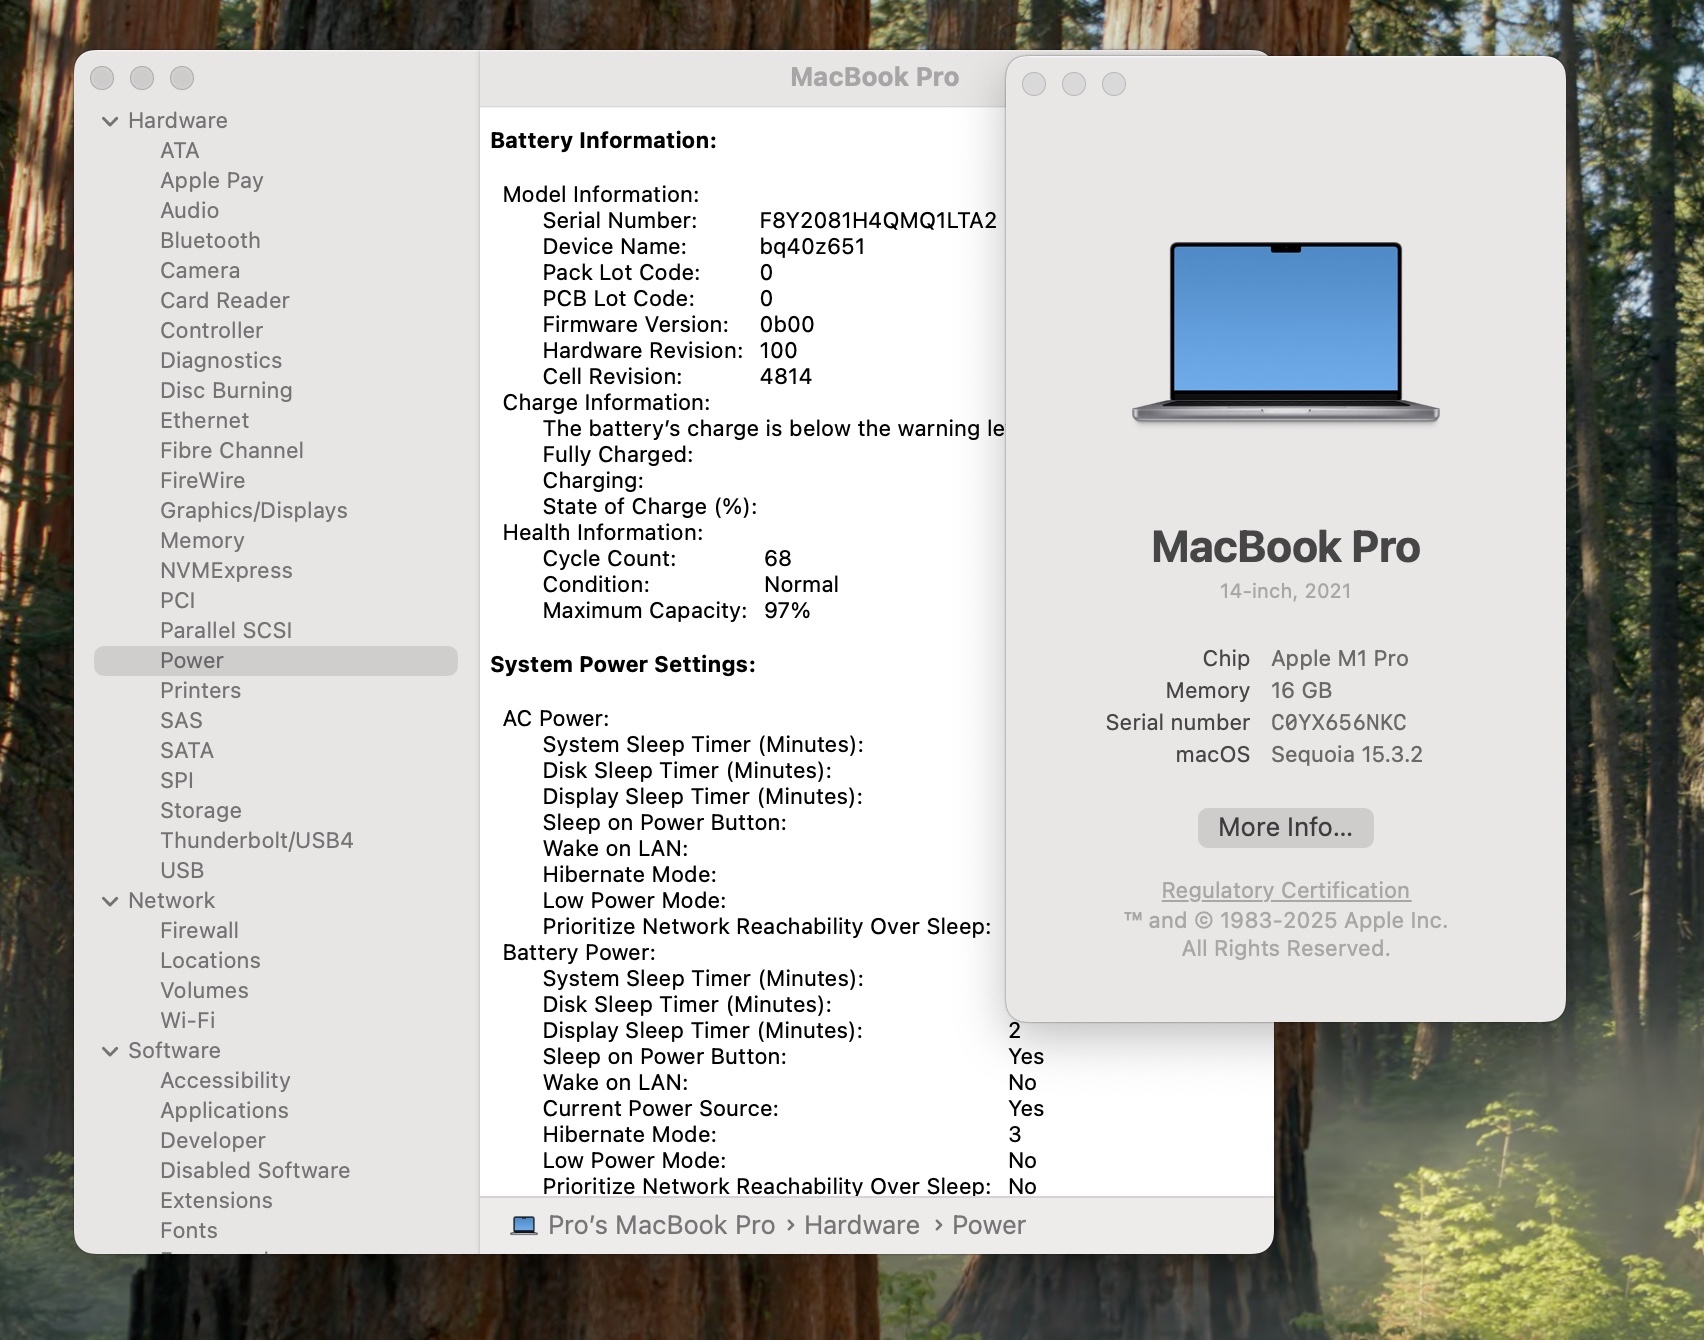Select Parallel SCSI entry

(227, 631)
